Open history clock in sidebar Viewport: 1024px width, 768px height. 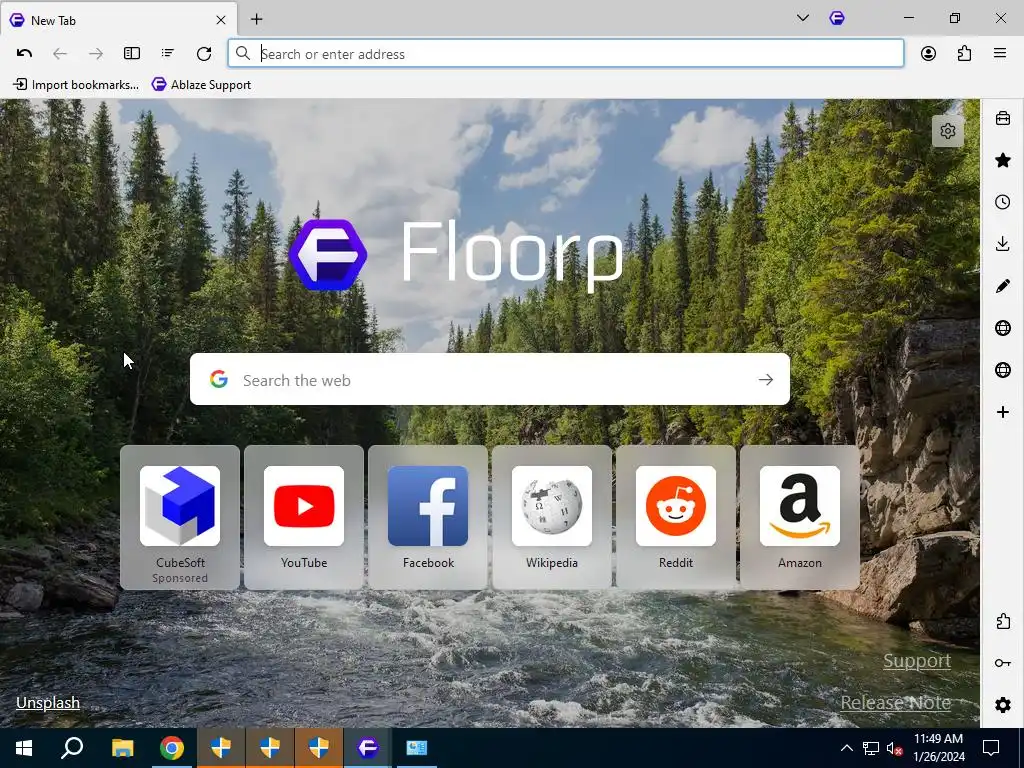click(1002, 202)
